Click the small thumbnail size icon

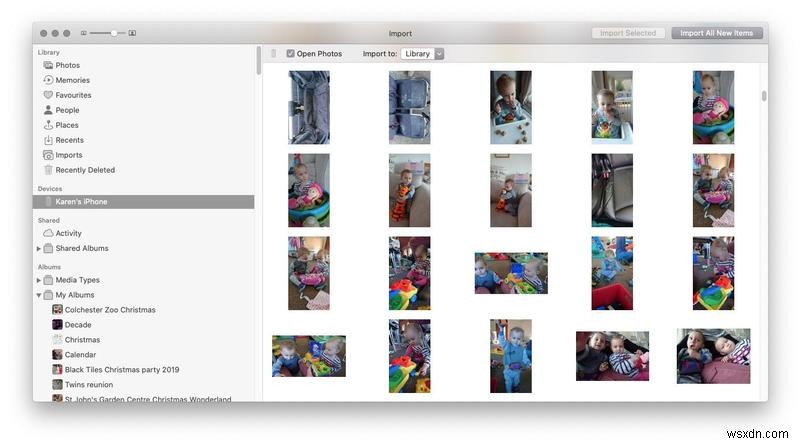pos(84,33)
